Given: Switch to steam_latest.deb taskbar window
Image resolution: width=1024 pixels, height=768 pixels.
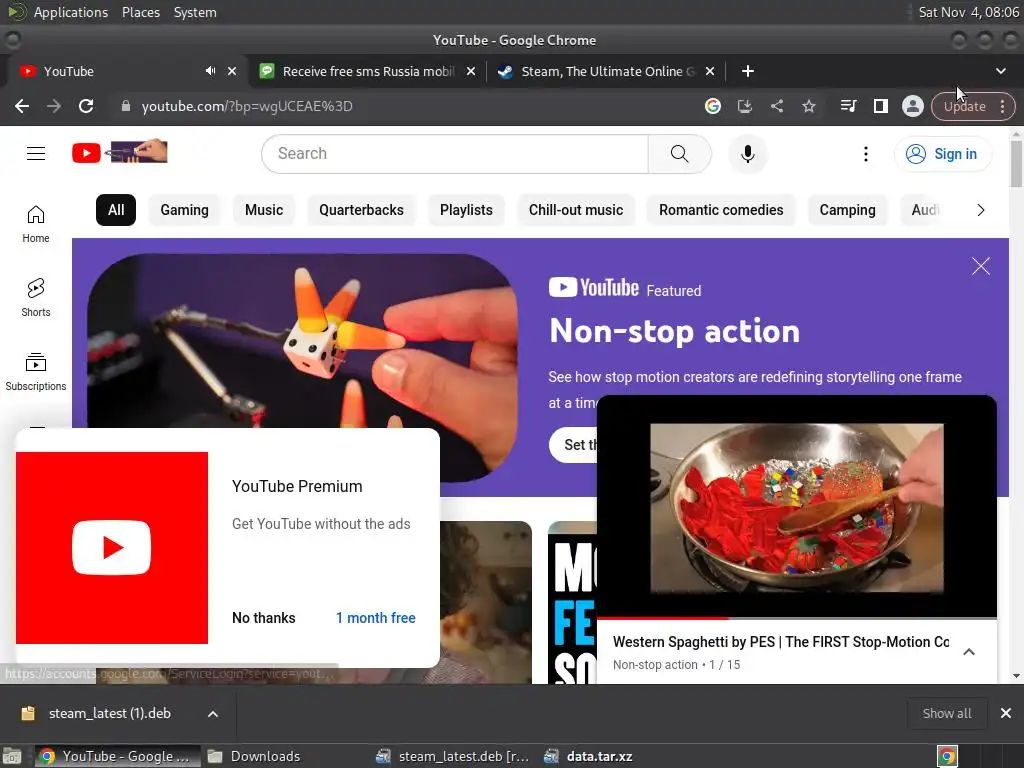Looking at the screenshot, I should click(x=454, y=756).
